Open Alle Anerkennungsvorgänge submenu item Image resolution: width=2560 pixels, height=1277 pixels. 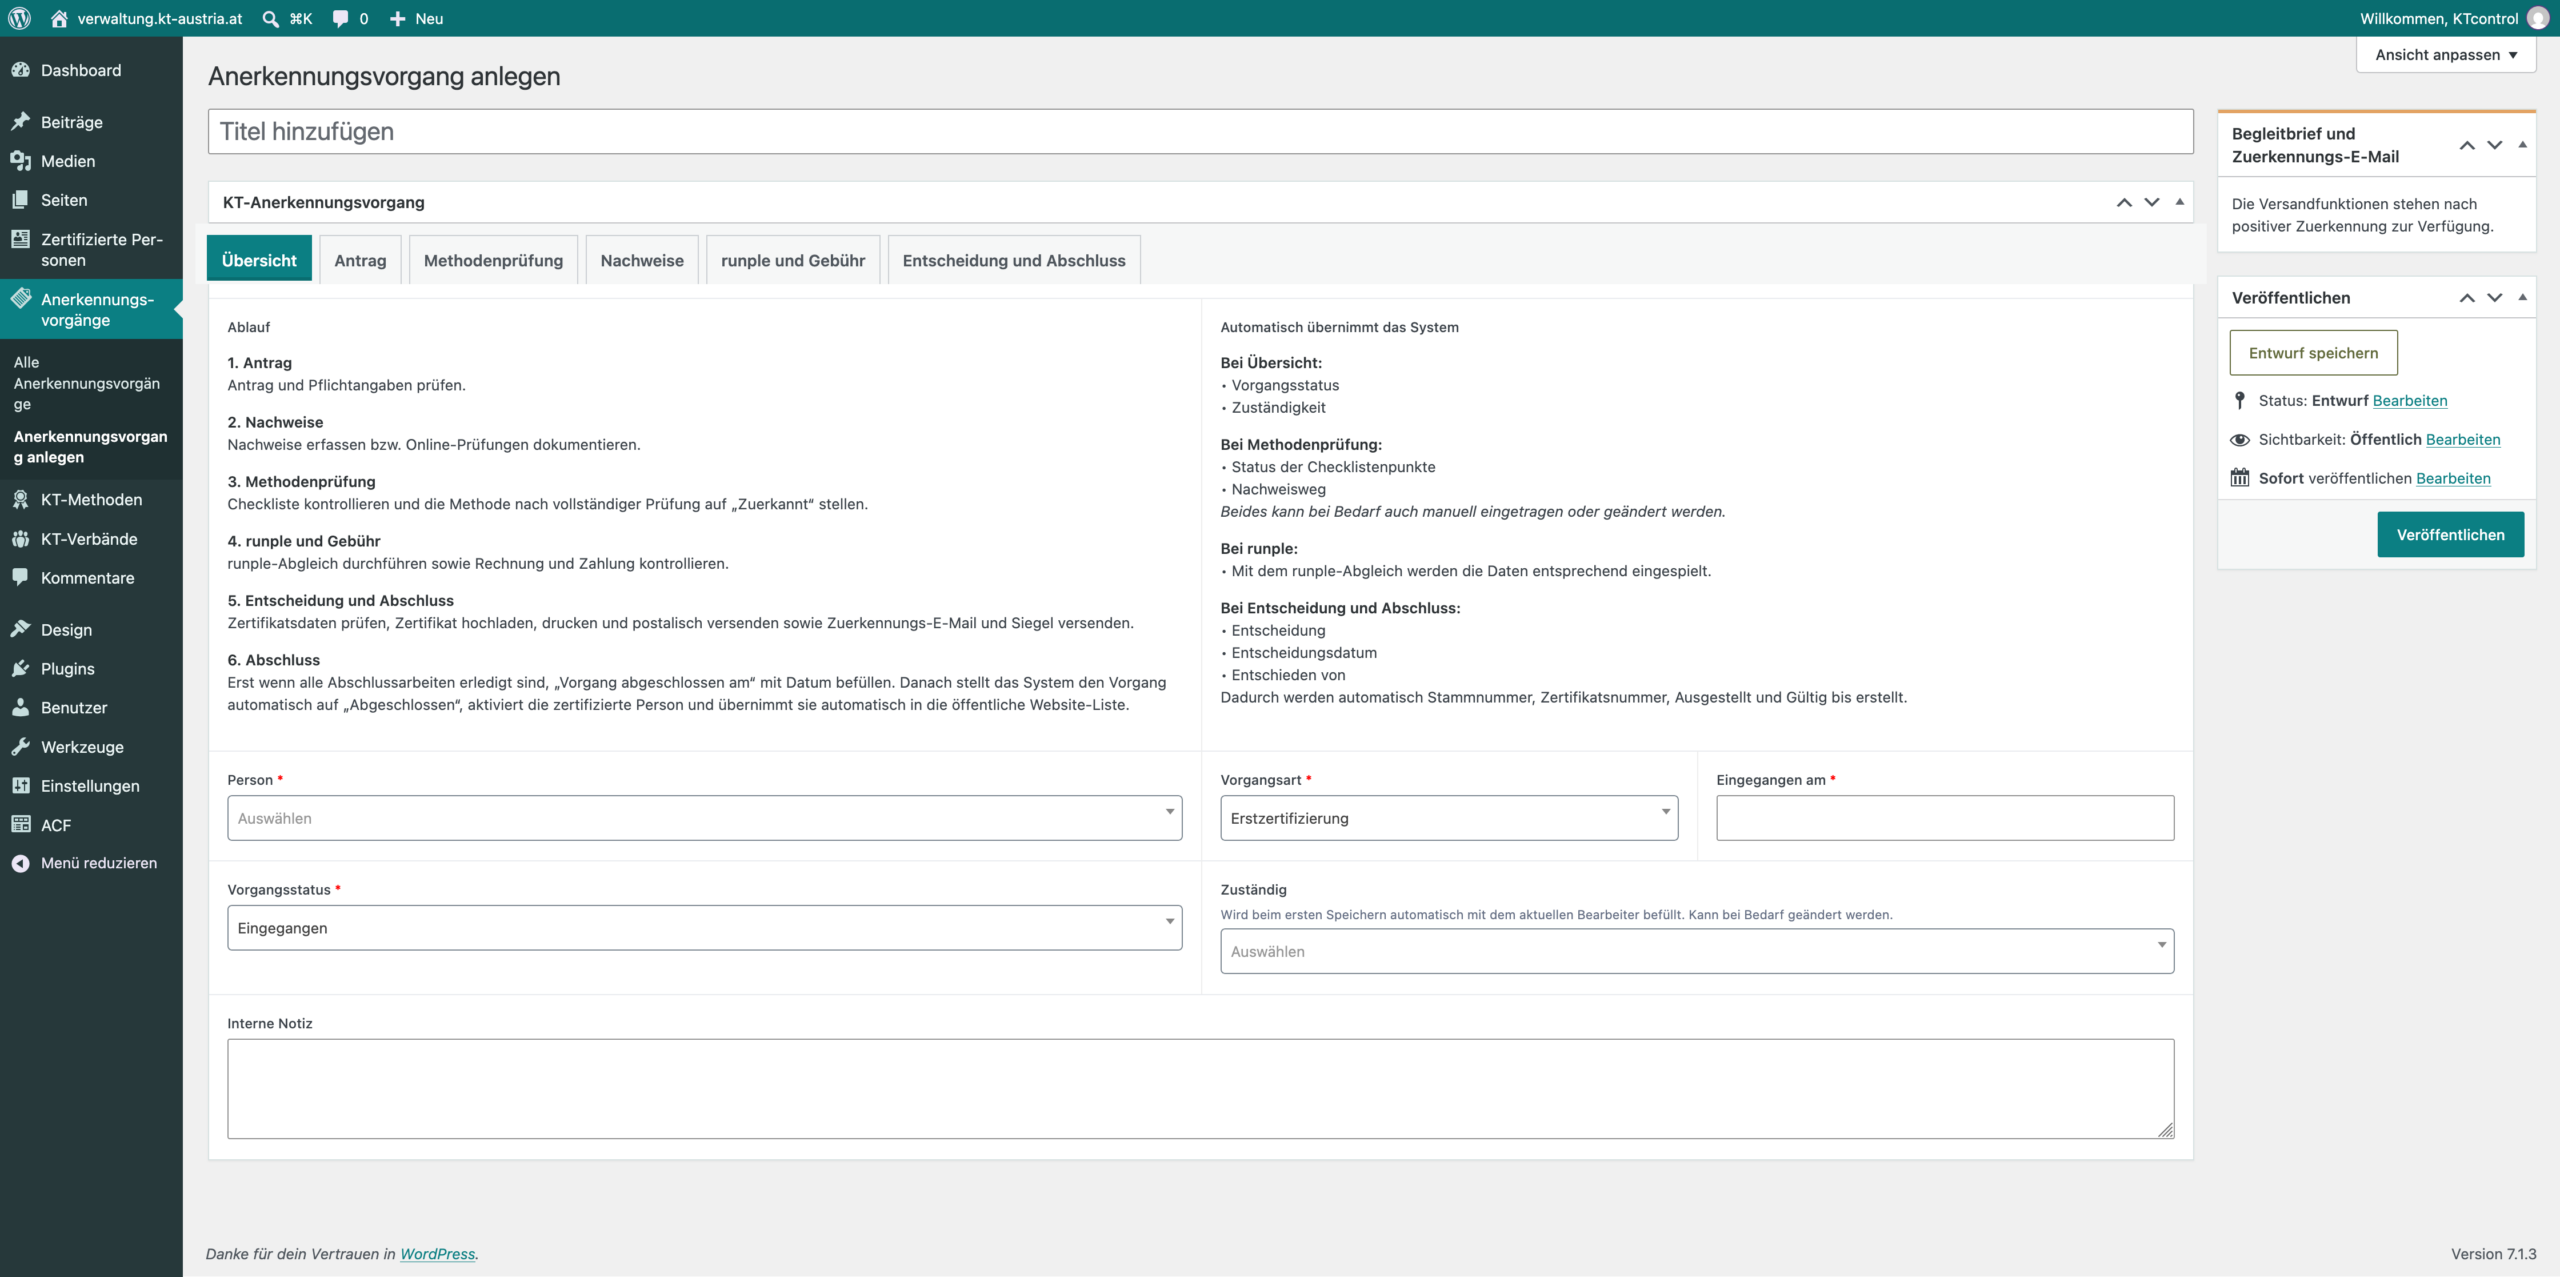pyautogui.click(x=87, y=383)
